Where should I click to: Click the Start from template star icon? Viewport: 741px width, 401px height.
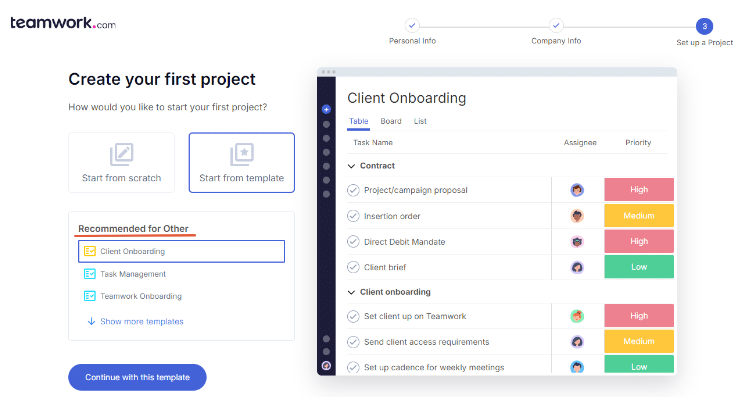pos(242,154)
